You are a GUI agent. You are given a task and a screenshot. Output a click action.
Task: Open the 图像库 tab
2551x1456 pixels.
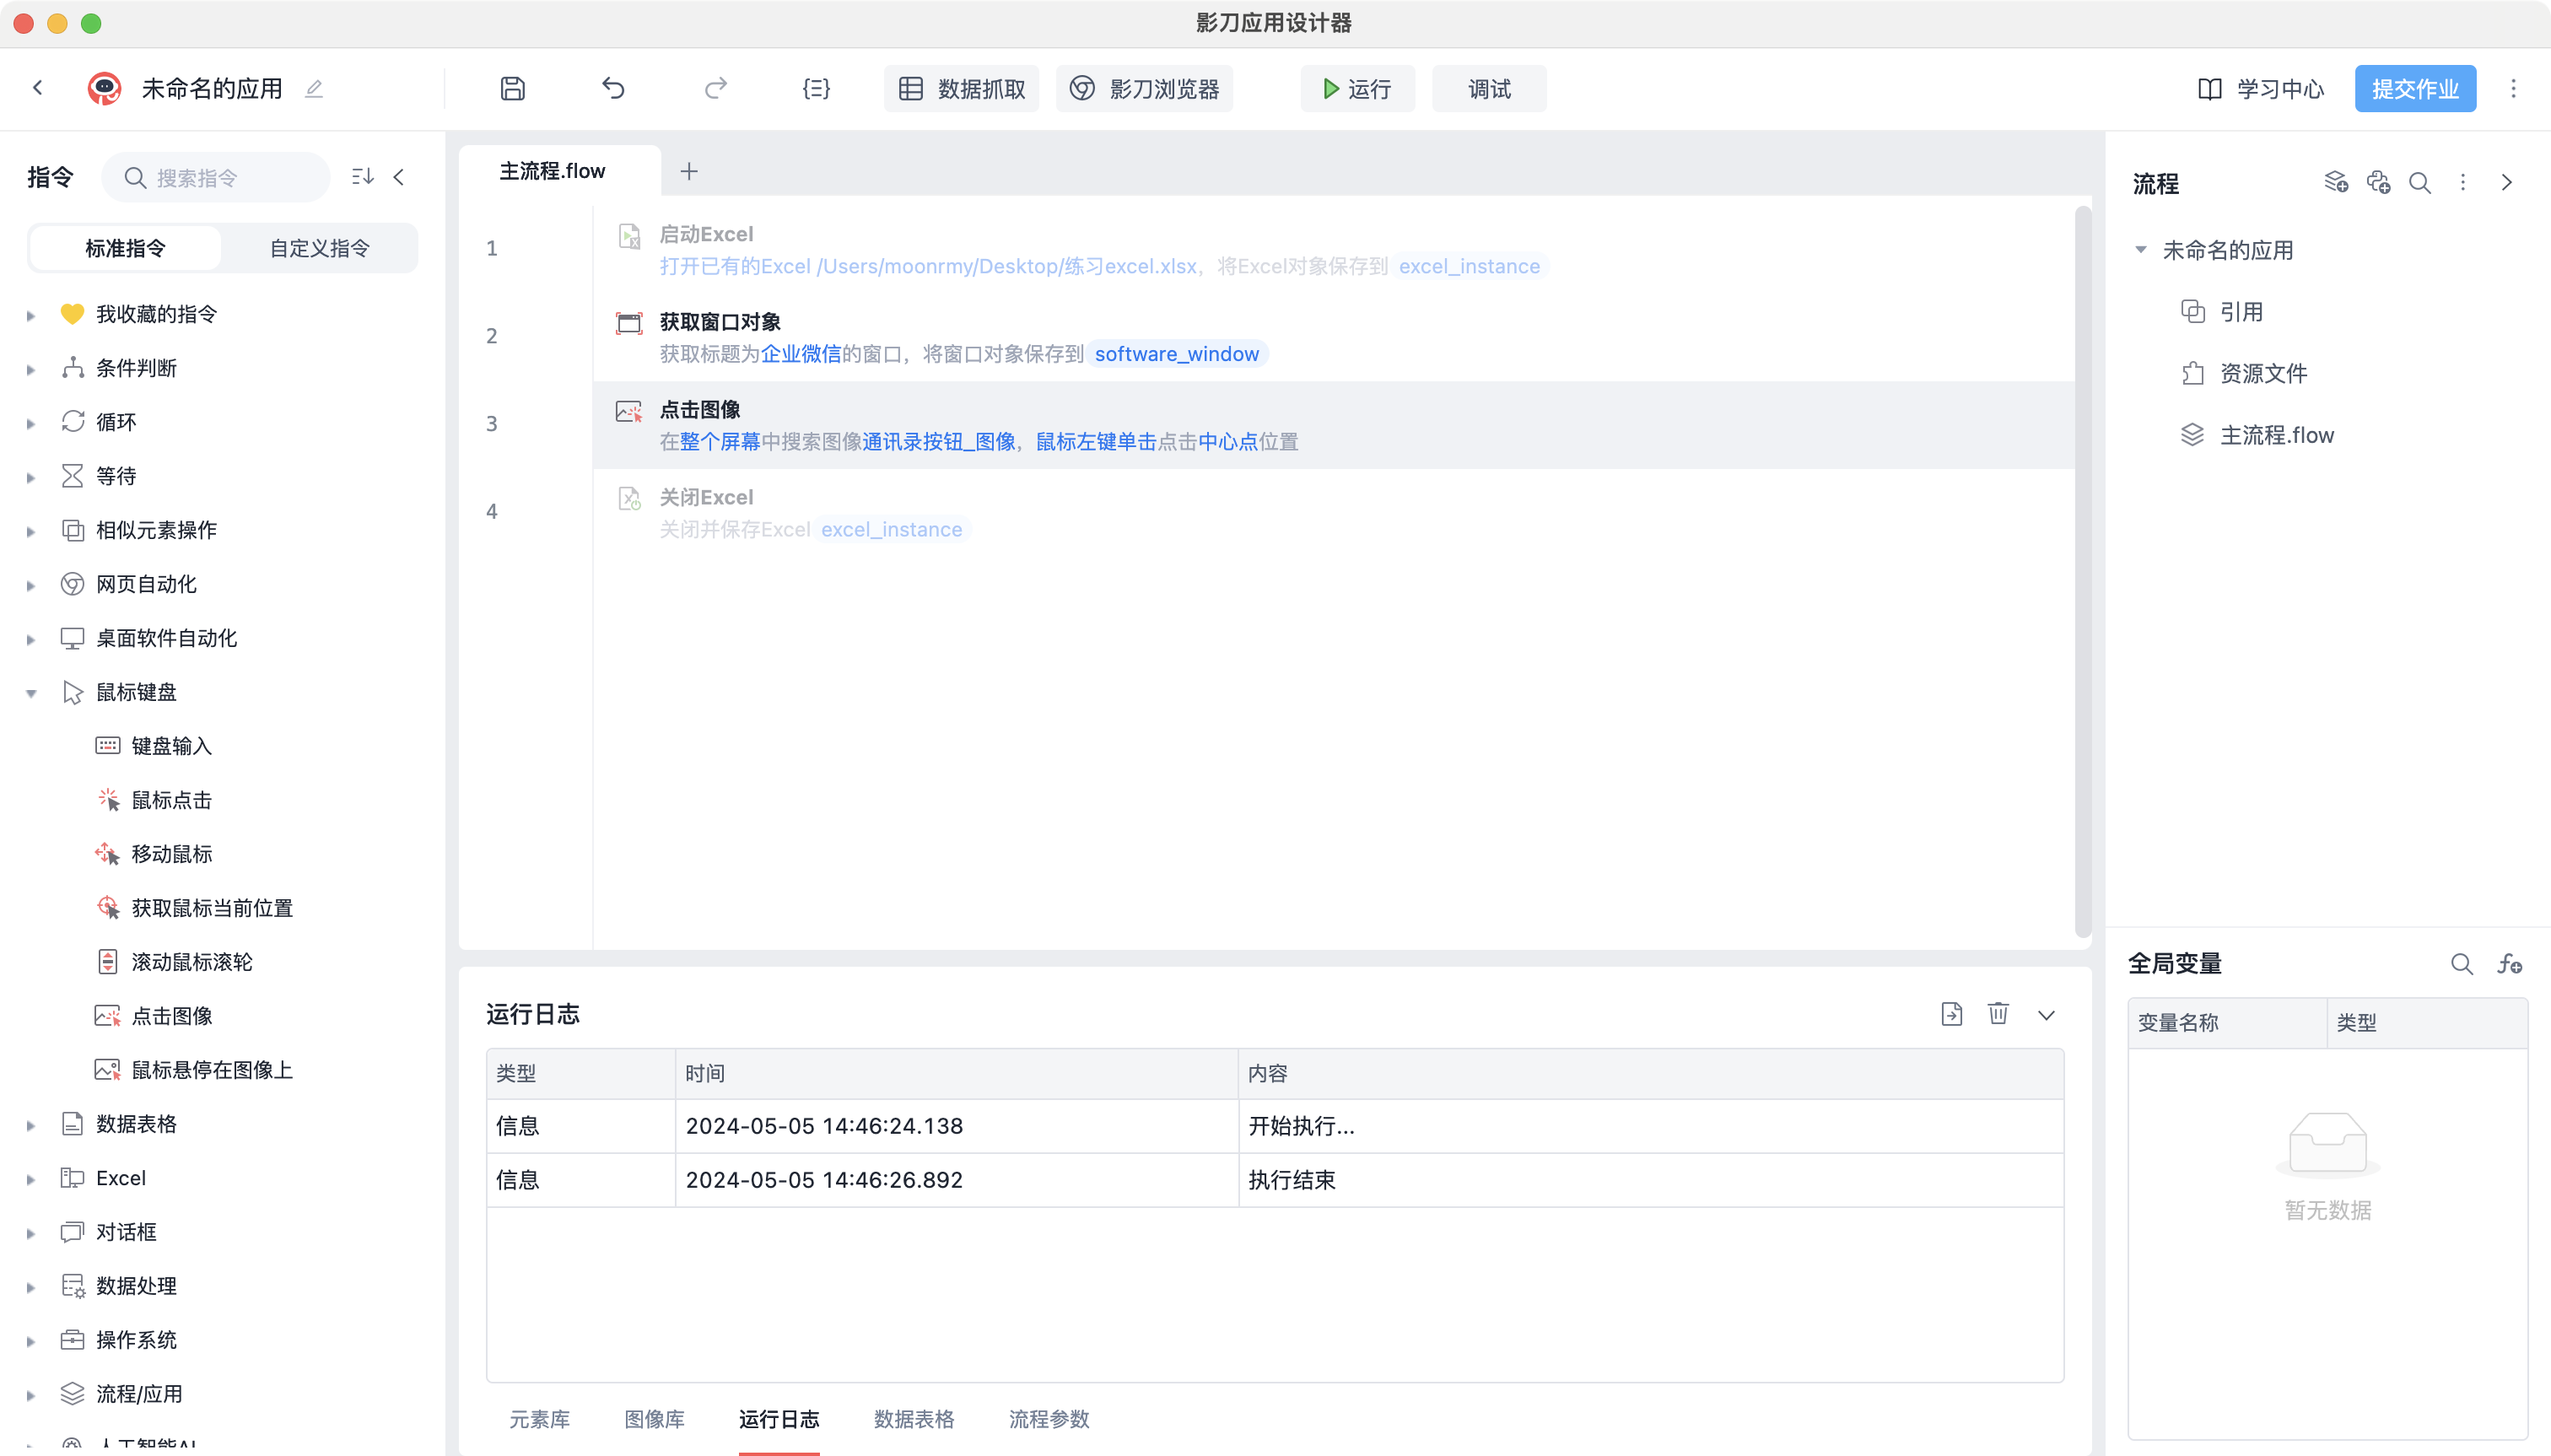pos(655,1419)
